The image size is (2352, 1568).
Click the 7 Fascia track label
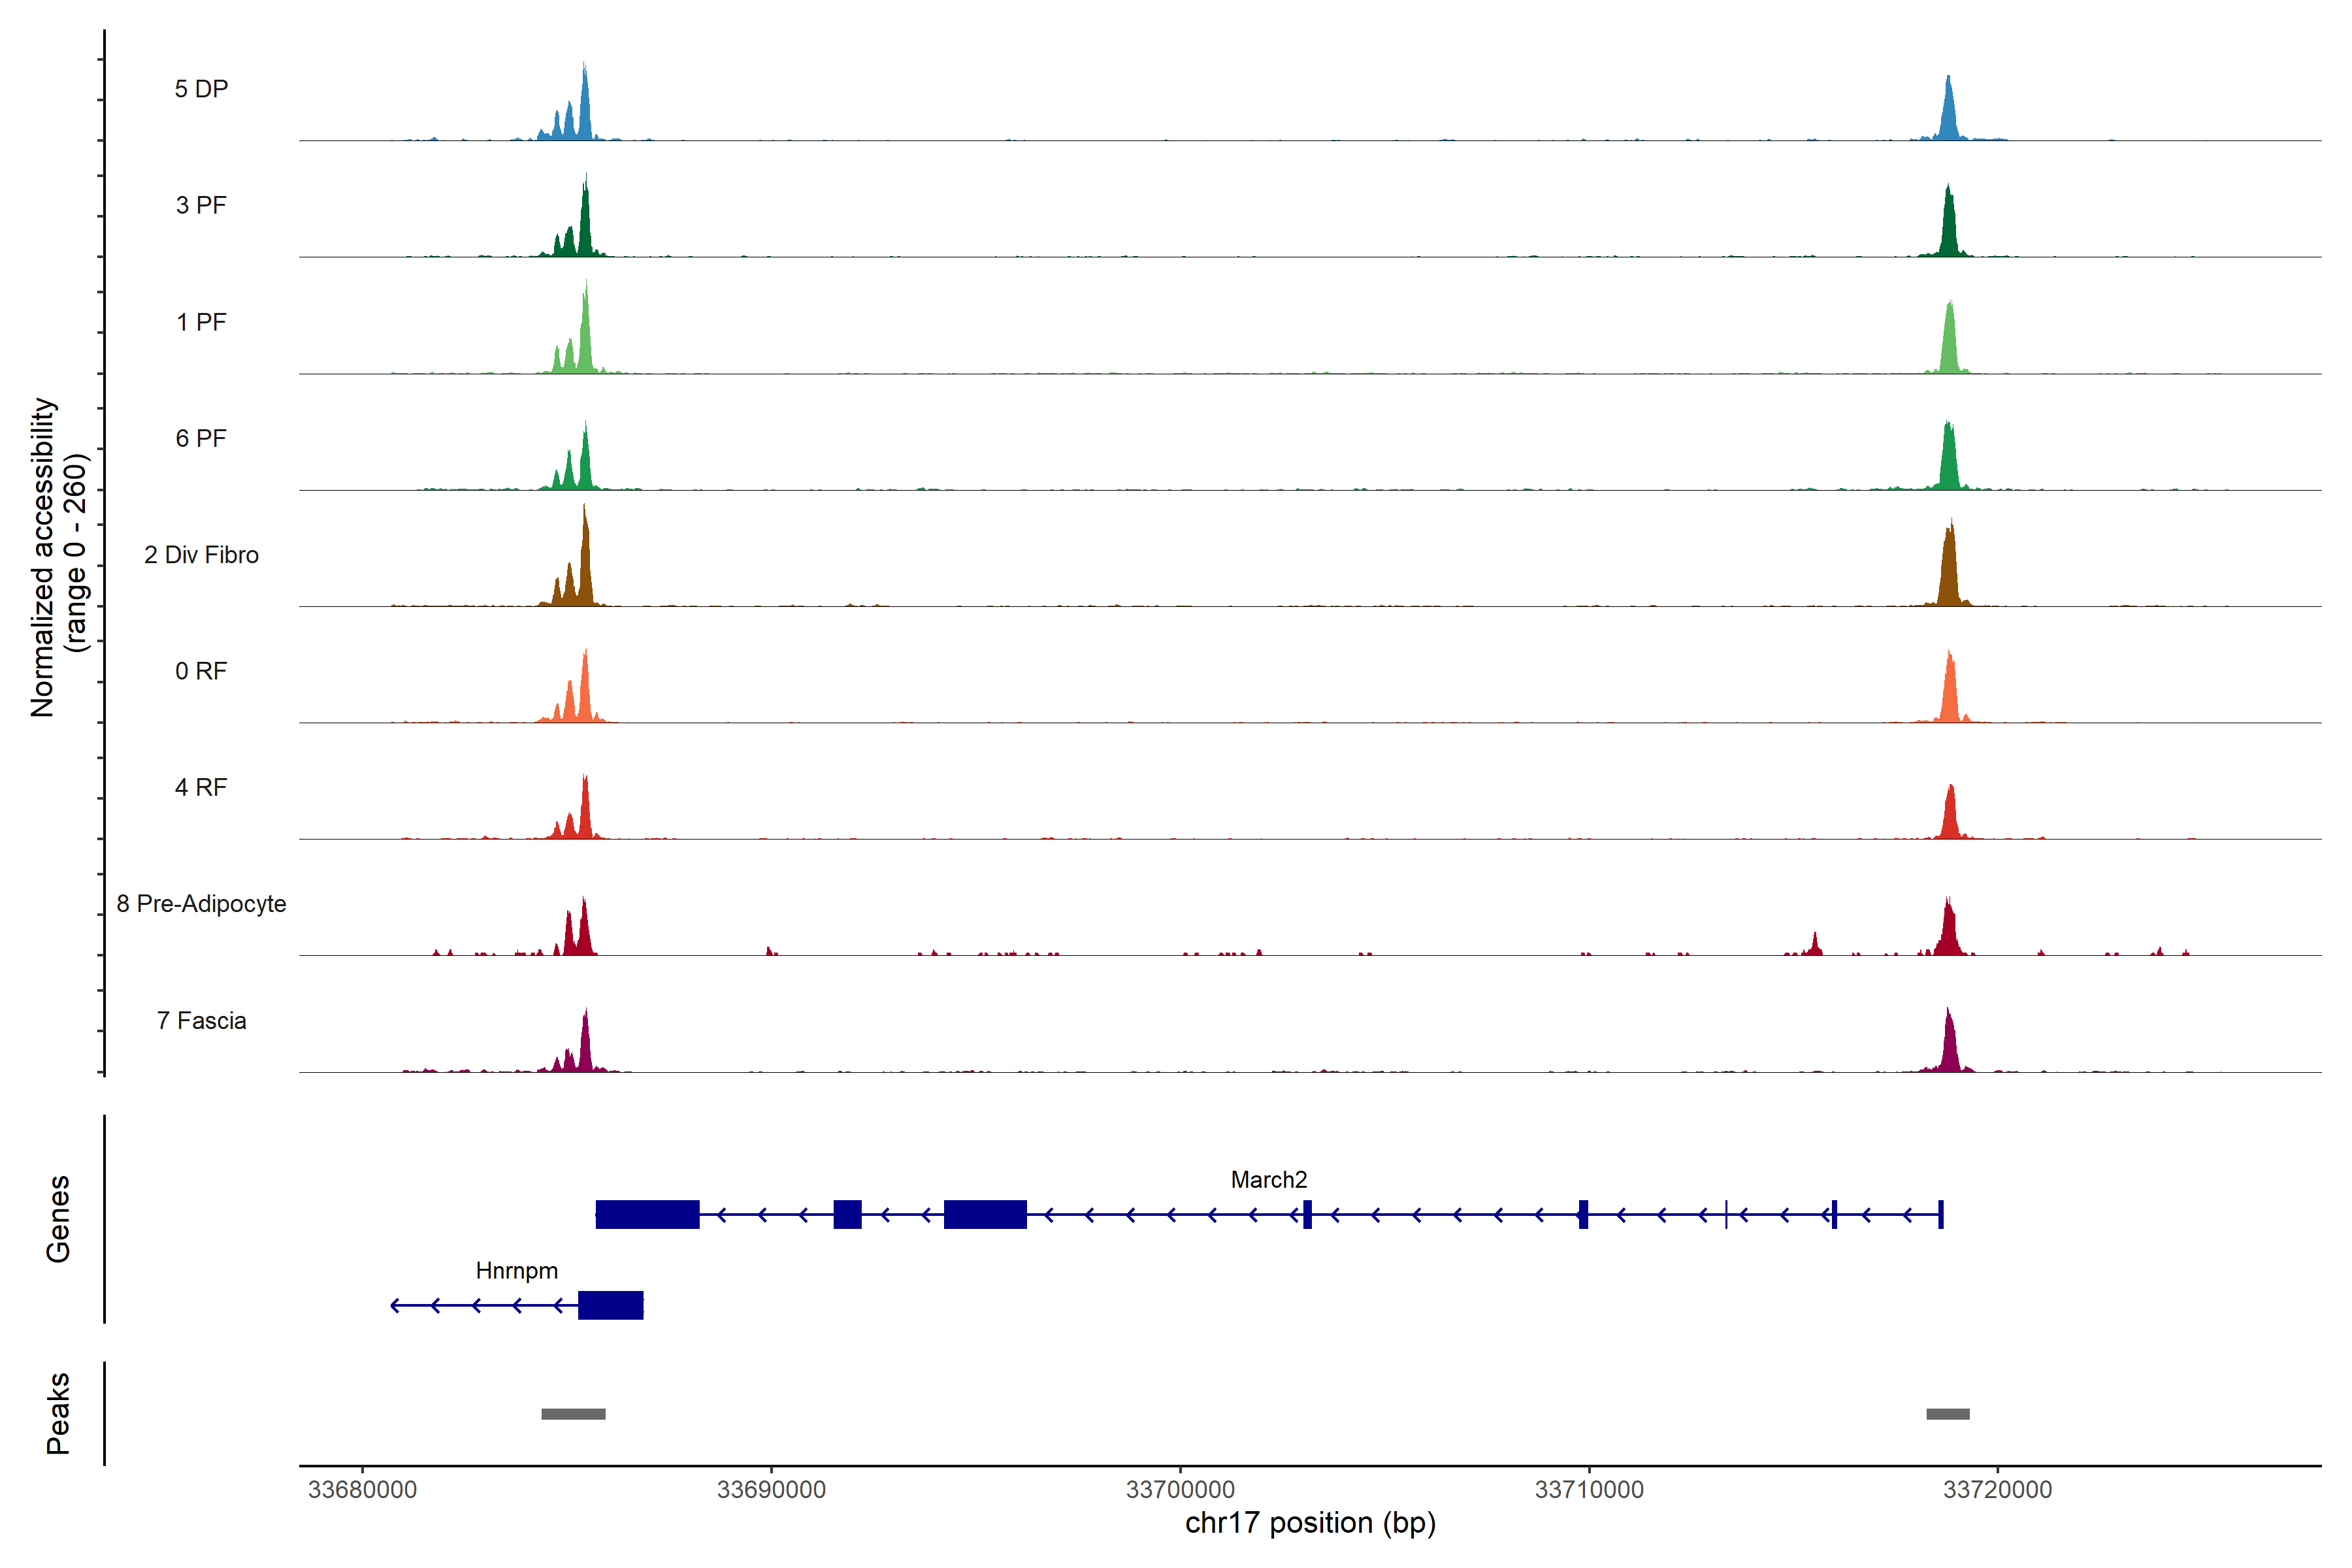(x=201, y=1021)
